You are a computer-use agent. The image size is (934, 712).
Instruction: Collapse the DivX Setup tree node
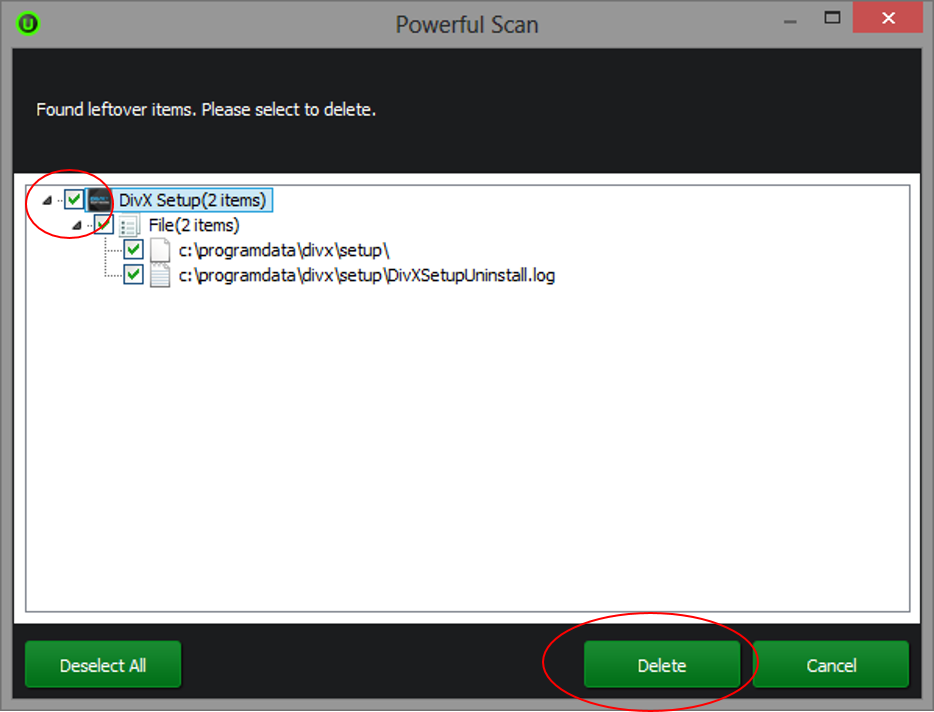pyautogui.click(x=47, y=201)
